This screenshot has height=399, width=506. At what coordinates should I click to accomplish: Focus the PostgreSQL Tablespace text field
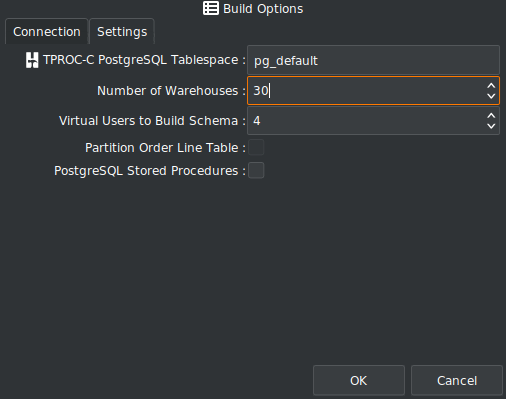(x=373, y=60)
